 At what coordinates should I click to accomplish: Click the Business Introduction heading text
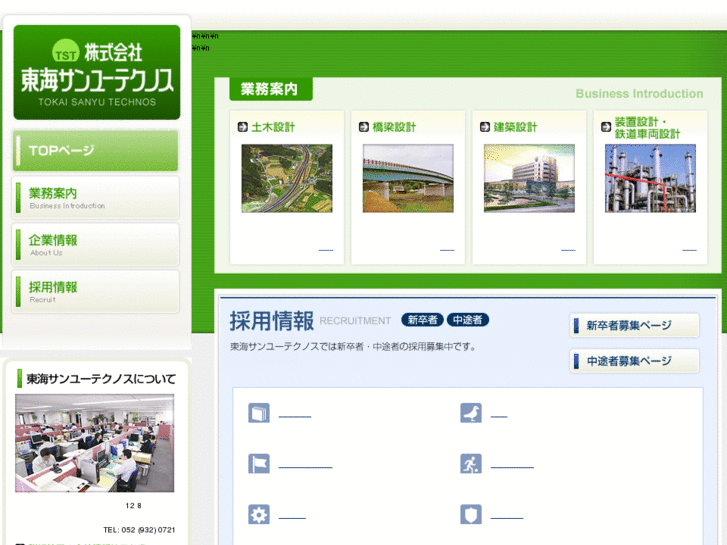(x=639, y=94)
